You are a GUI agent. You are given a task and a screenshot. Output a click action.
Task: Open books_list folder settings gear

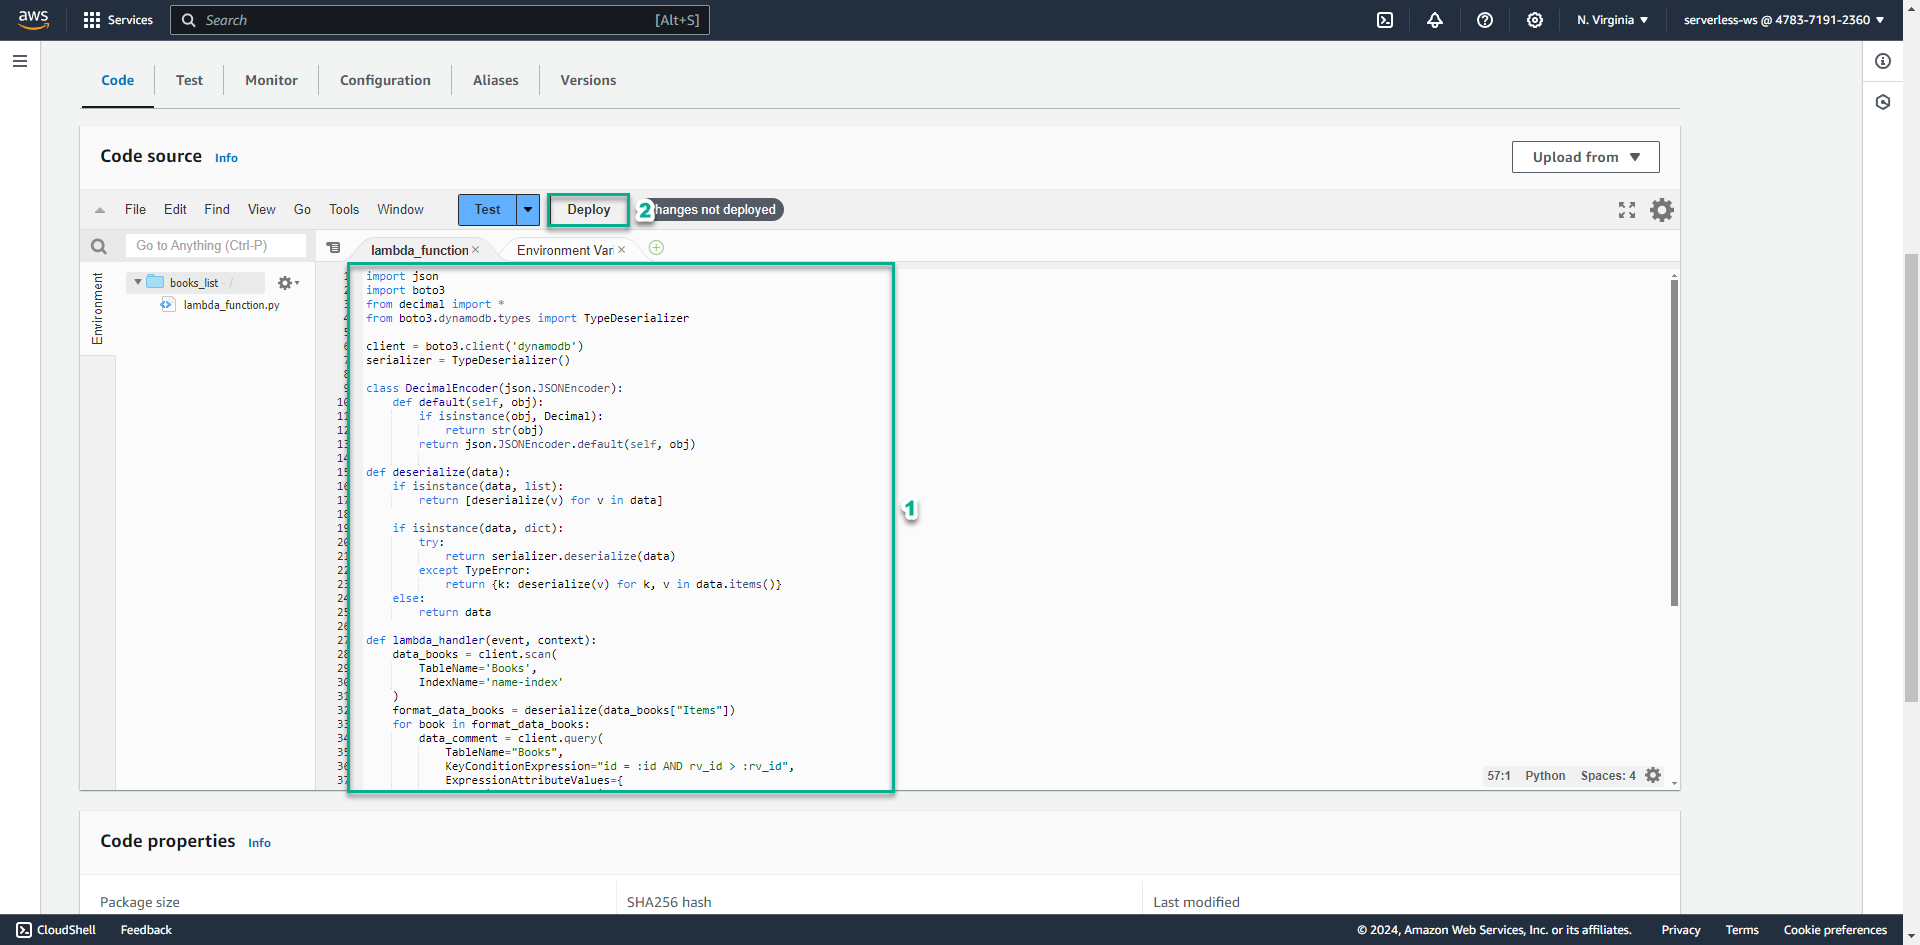(288, 283)
